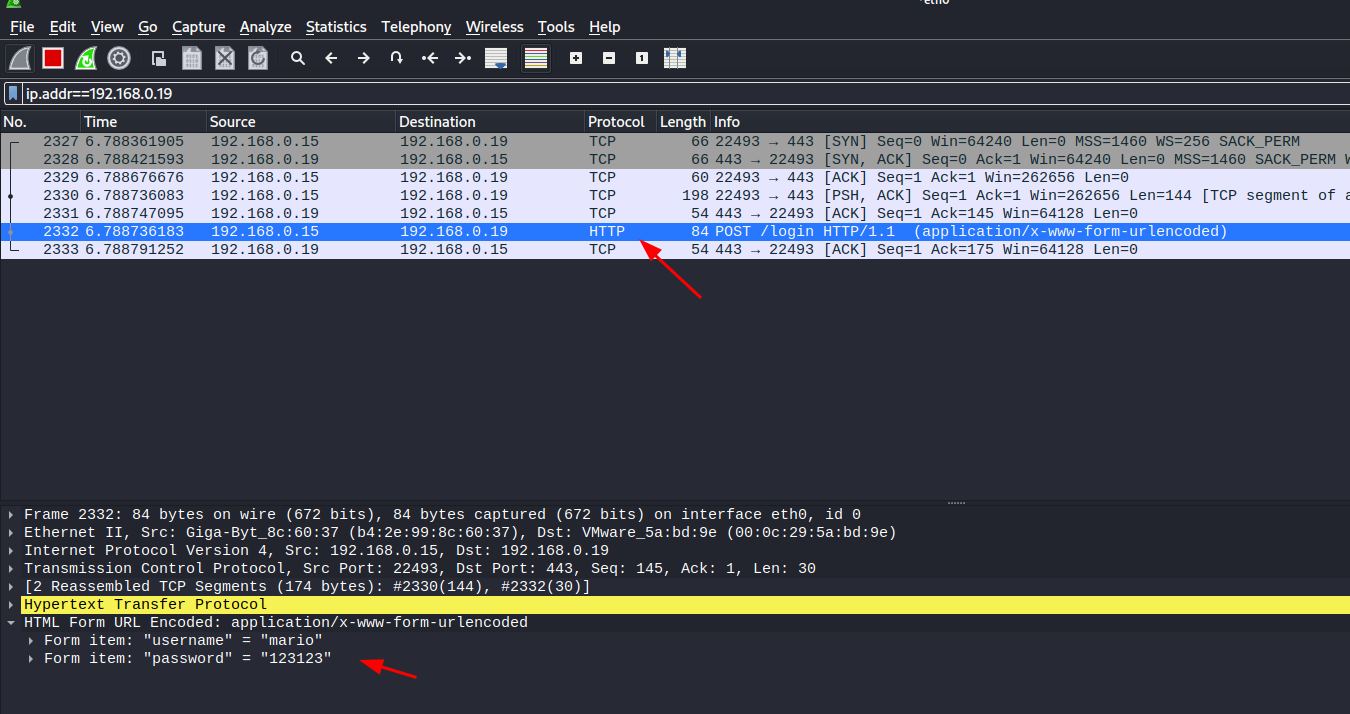Sort by the Protocol column header
This screenshot has width=1350, height=714.
pos(620,122)
